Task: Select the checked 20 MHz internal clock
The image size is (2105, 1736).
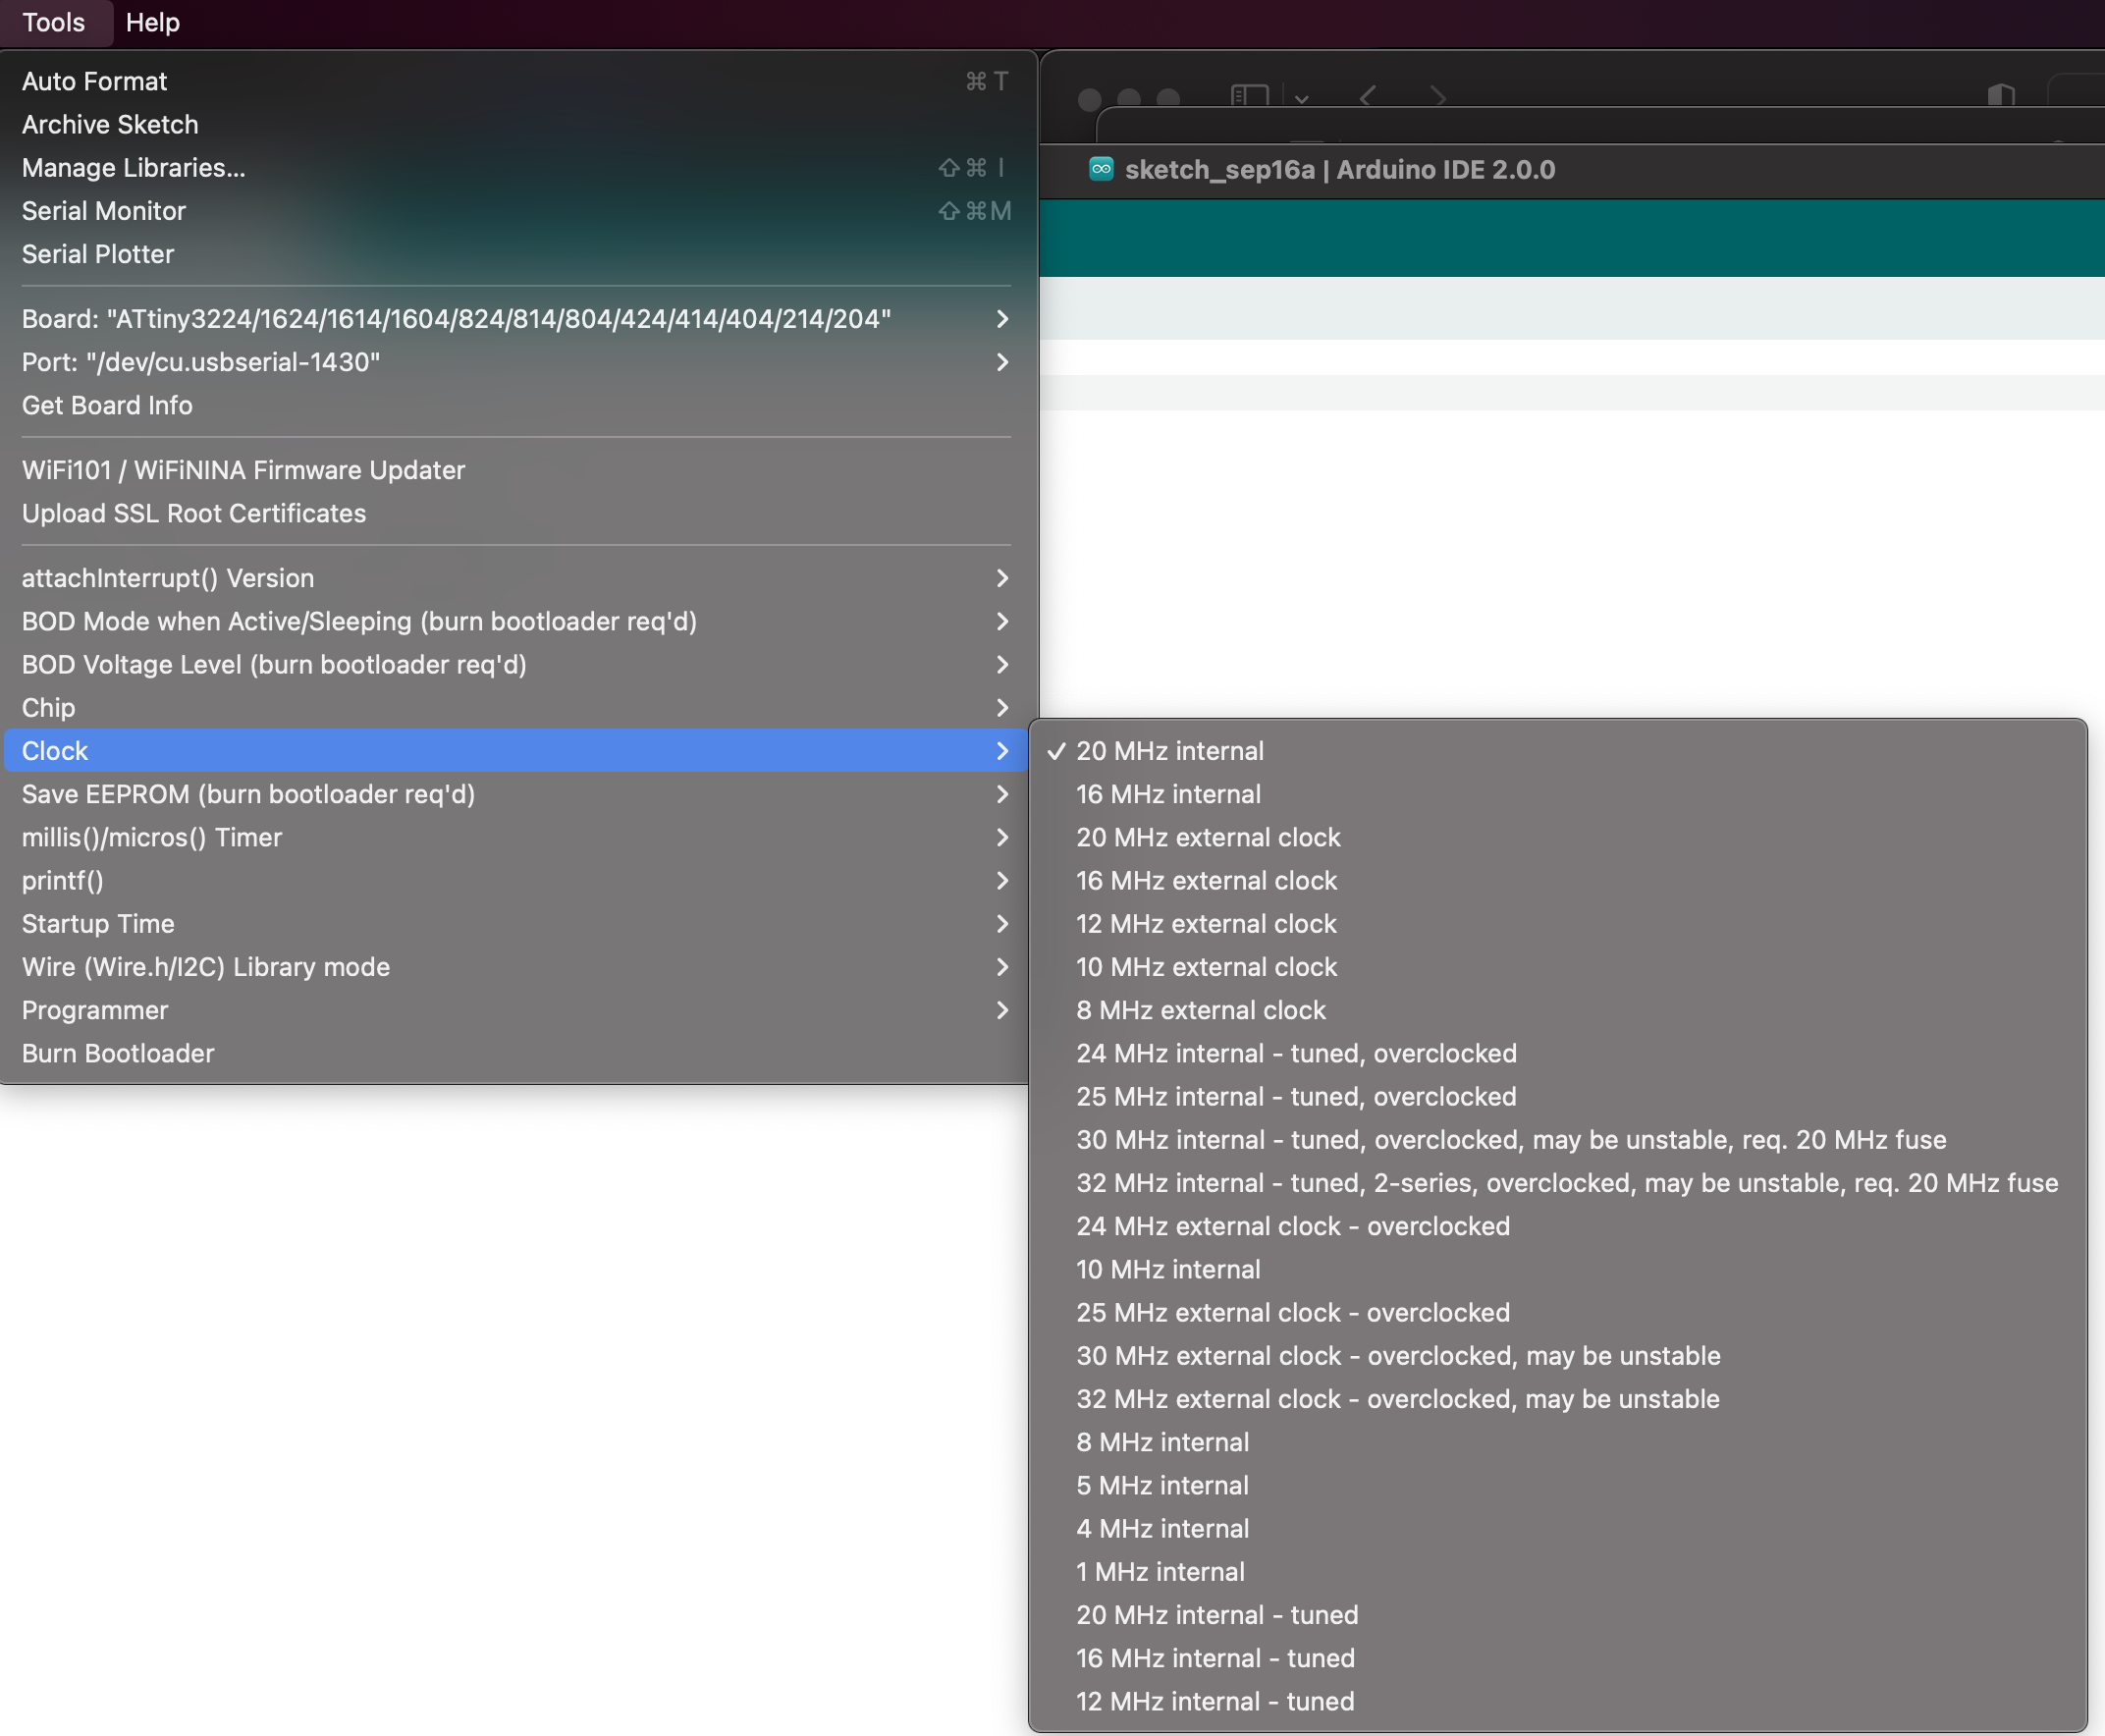Action: (x=1557, y=750)
